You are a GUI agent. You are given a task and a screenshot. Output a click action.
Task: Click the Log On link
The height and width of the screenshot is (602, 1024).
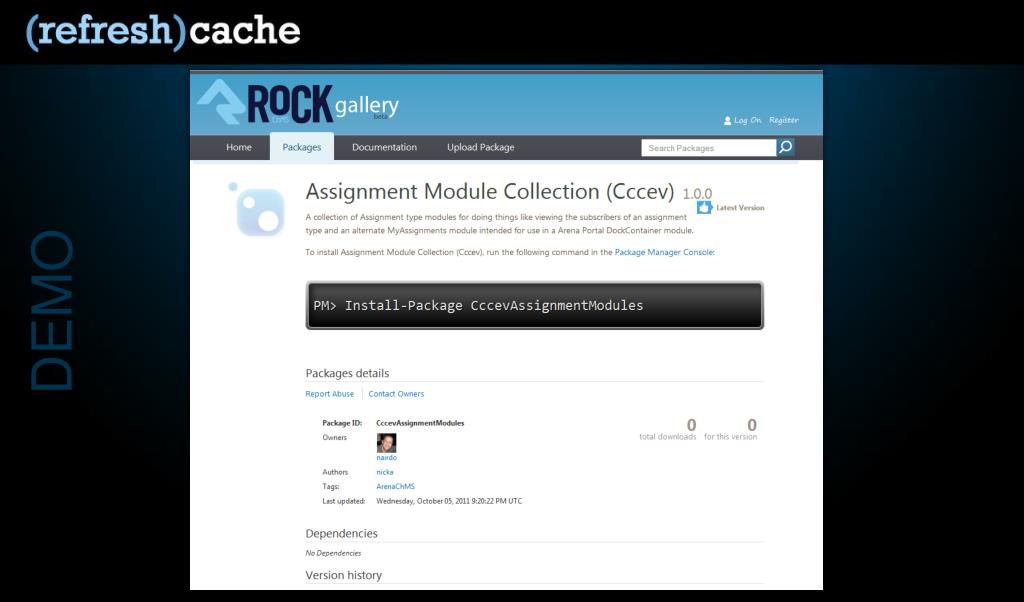(747, 120)
